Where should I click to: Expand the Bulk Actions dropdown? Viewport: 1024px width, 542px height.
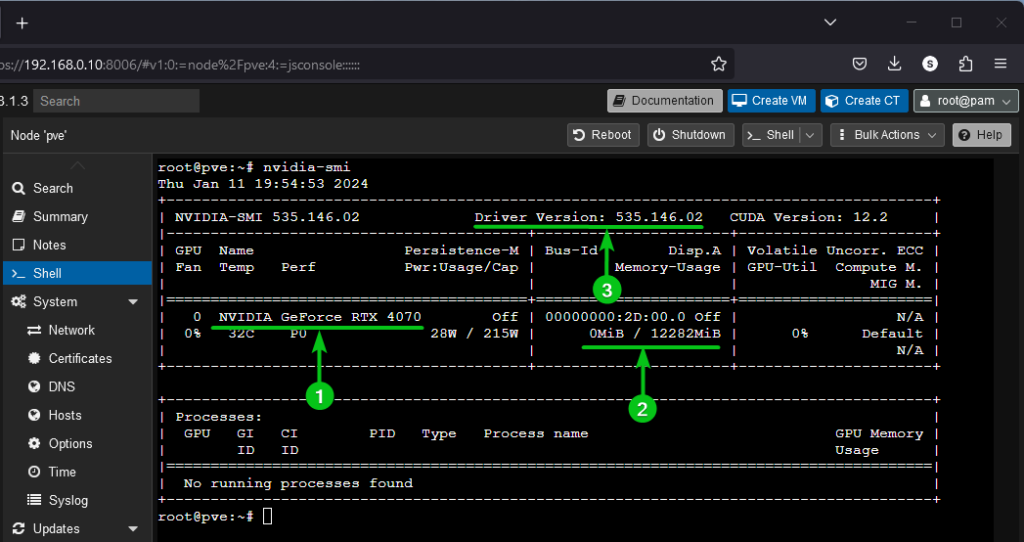pos(887,135)
